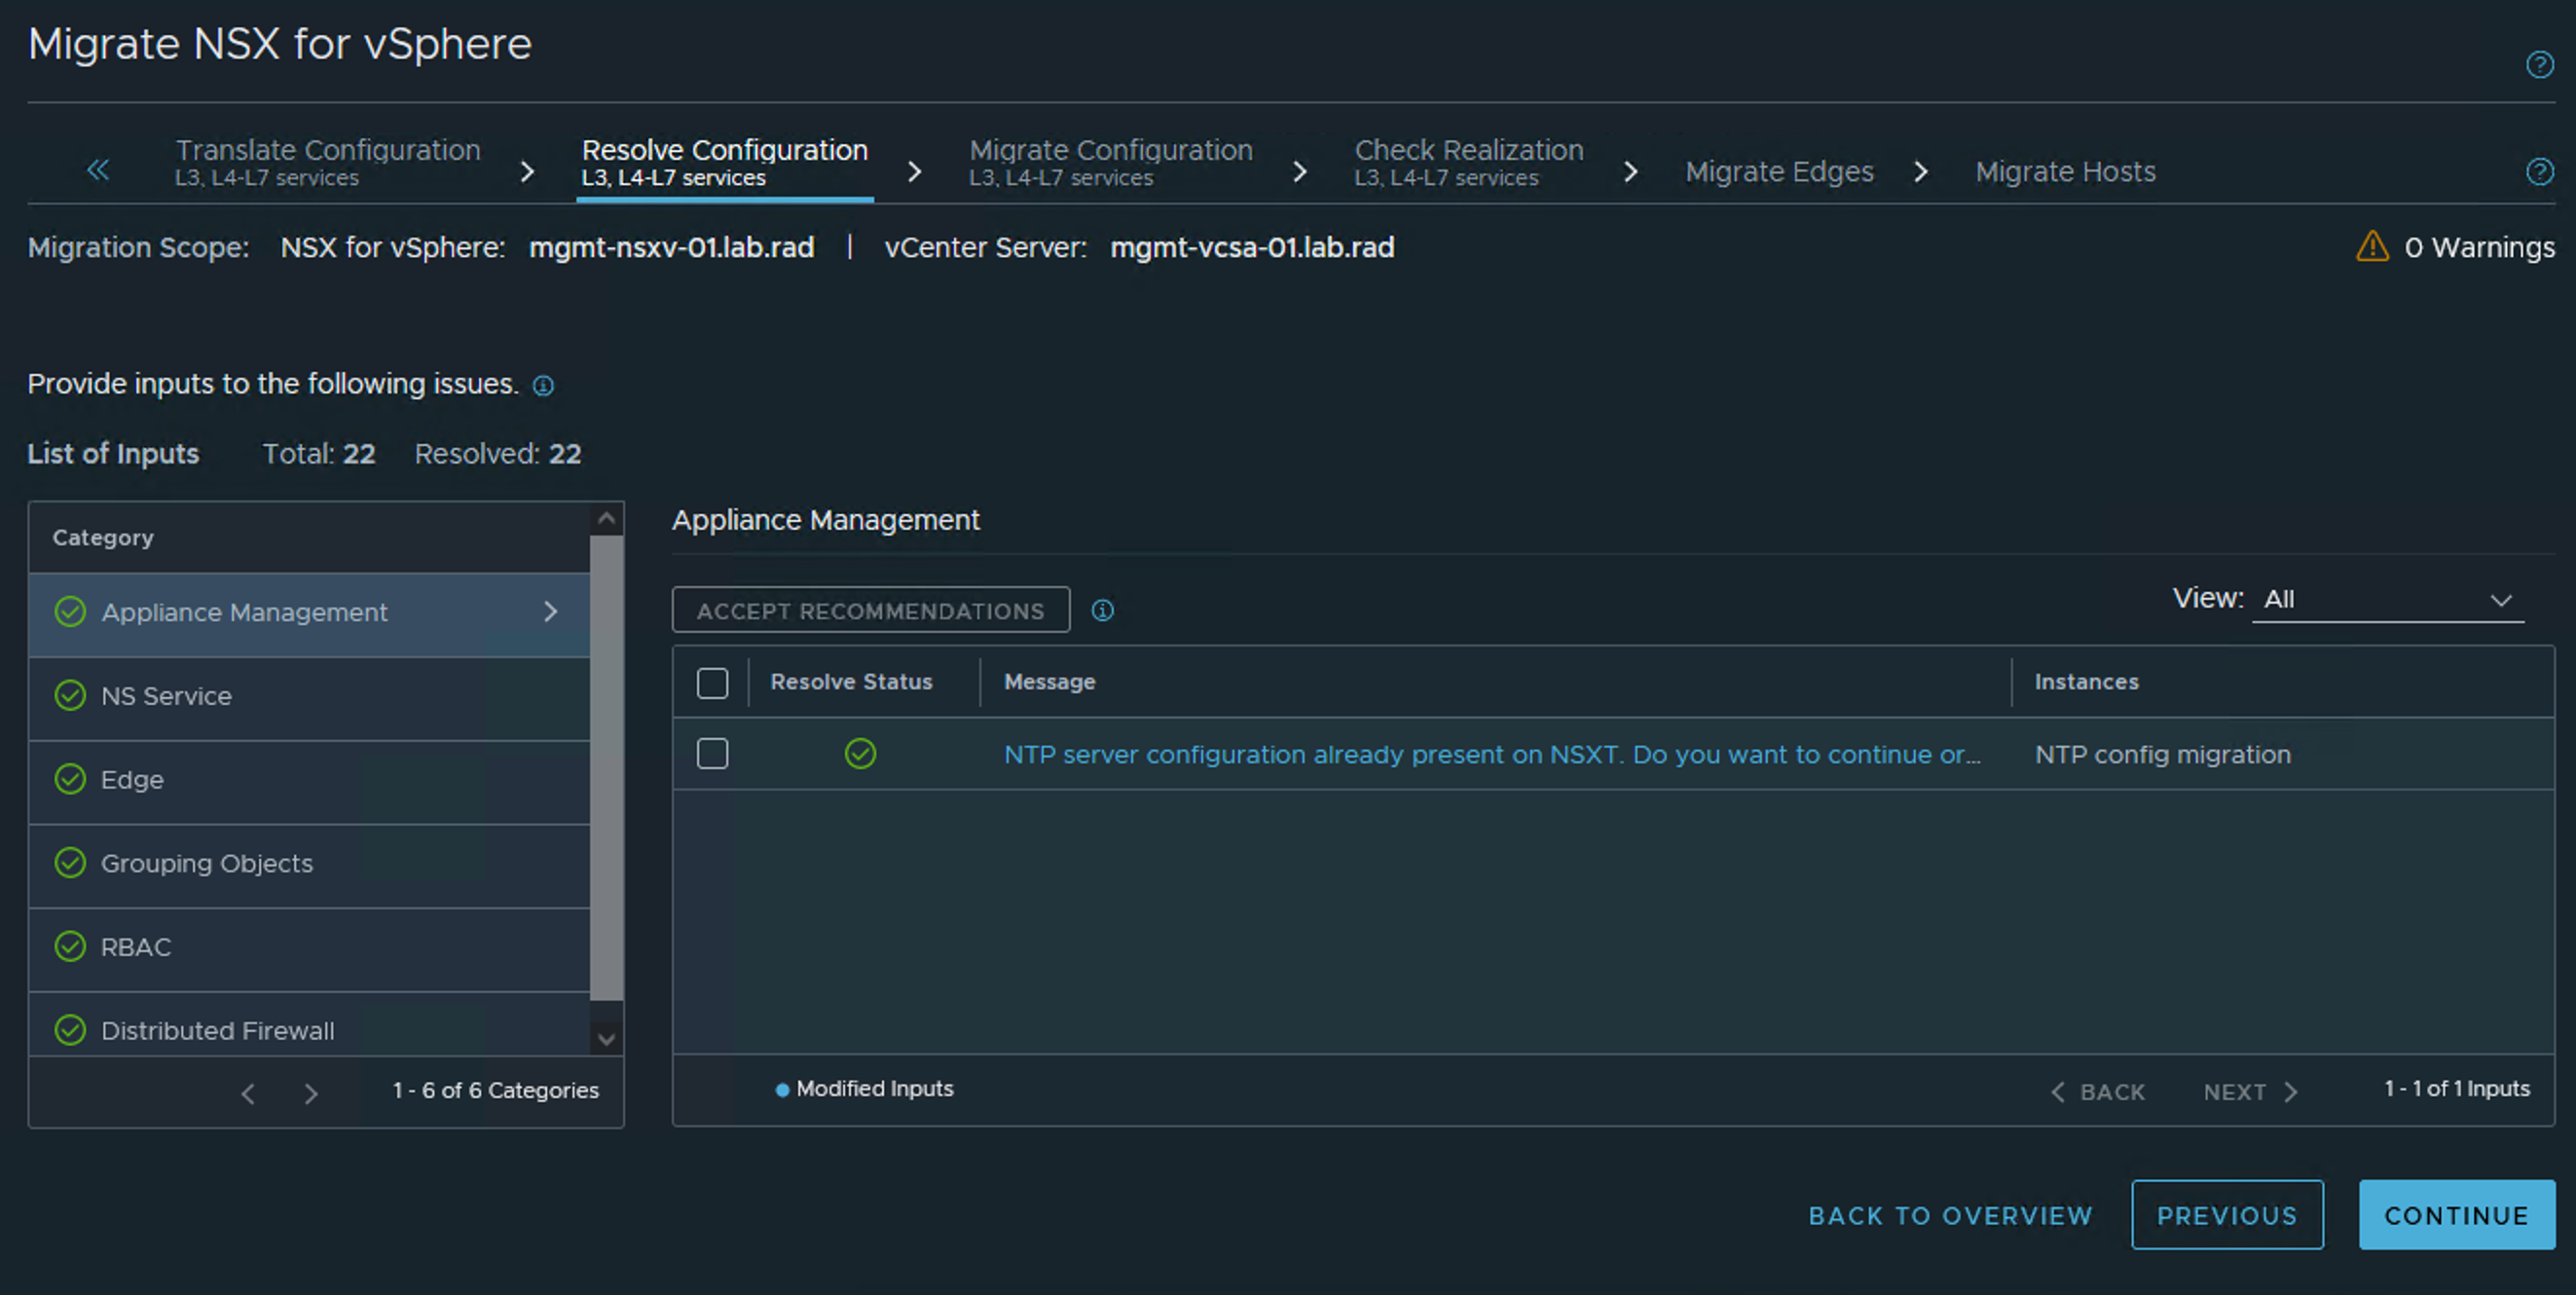Show info icon beside Accept Recommendations

tap(1102, 610)
